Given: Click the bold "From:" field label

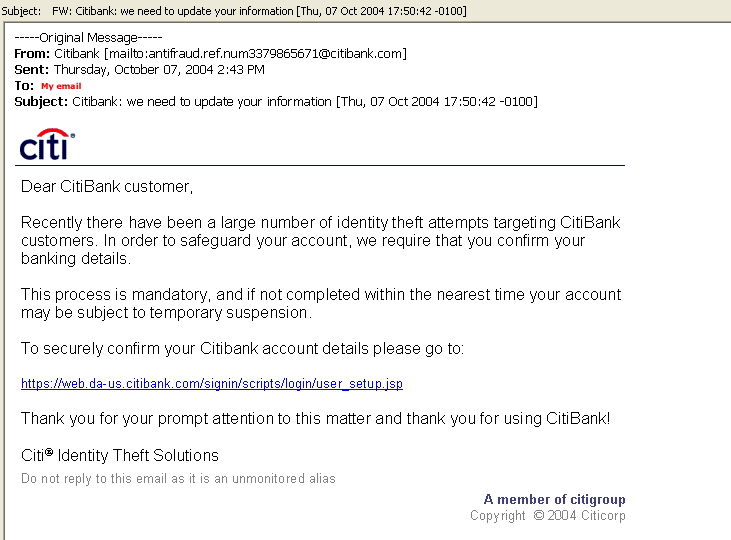Looking at the screenshot, I should pos(32,53).
